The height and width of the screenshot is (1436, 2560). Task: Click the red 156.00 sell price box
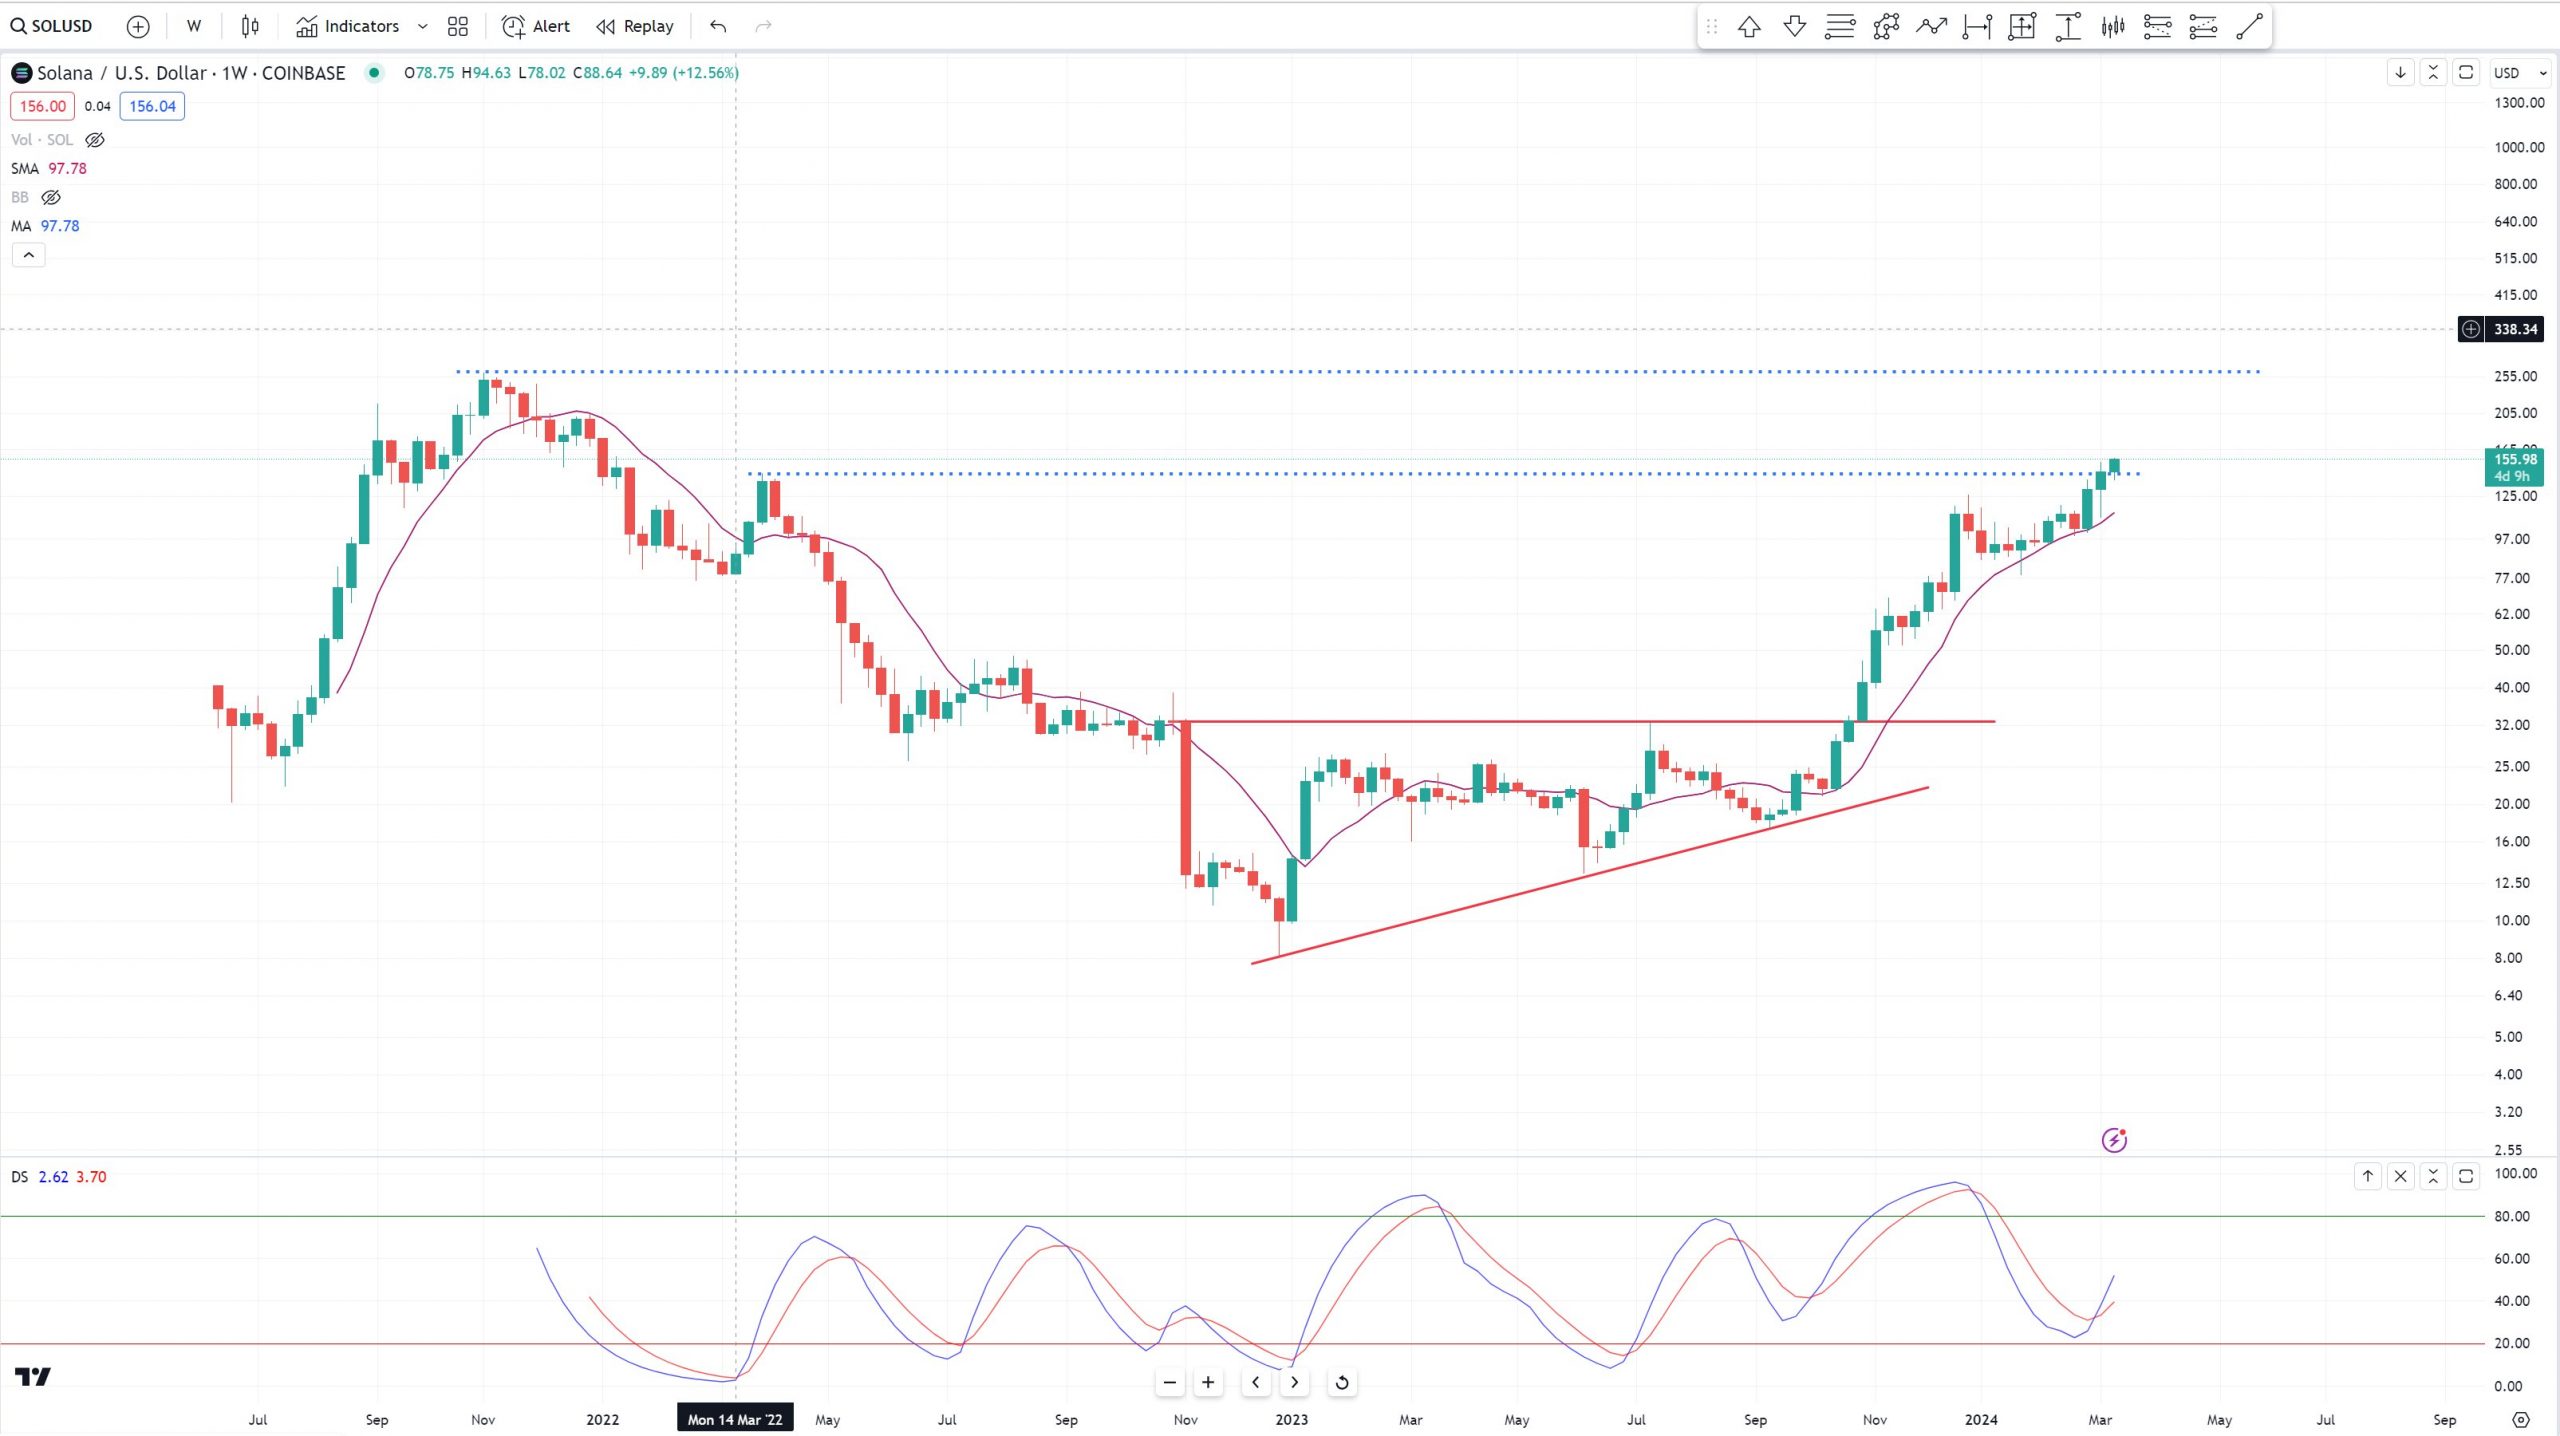pyautogui.click(x=42, y=106)
